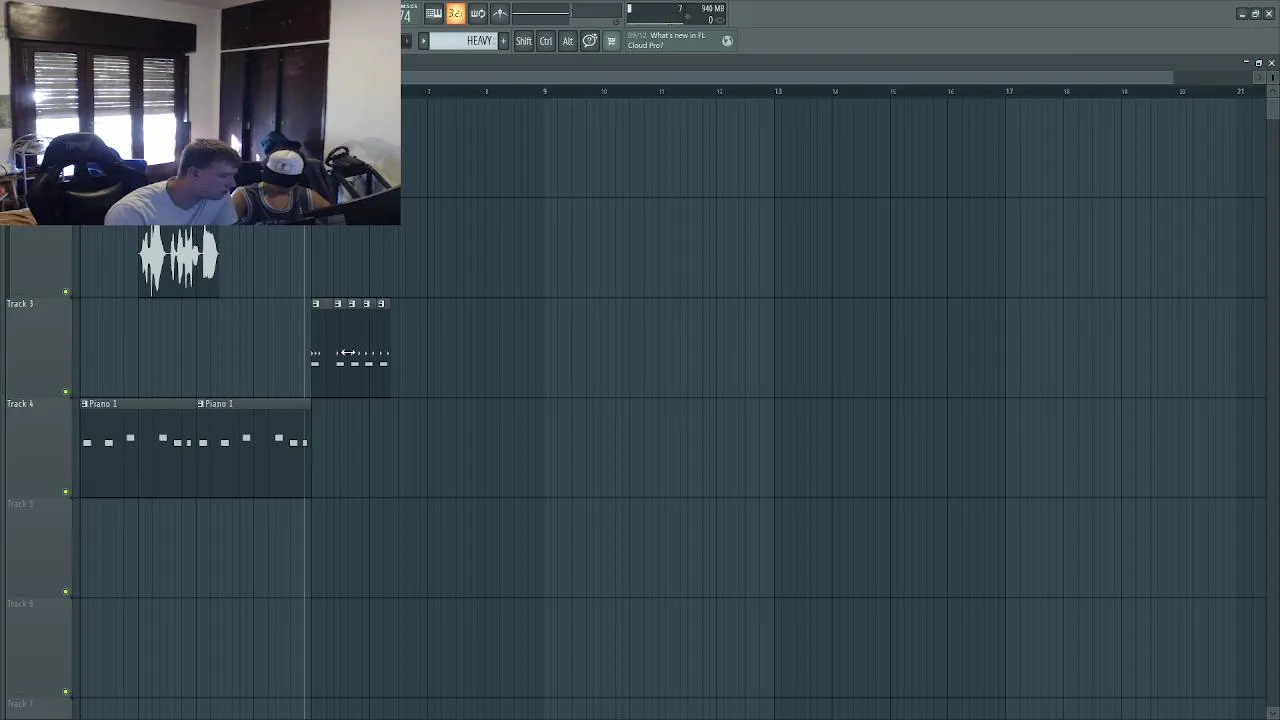The height and width of the screenshot is (720, 1280).
Task: Open the first Piano 1 clip menu icon
Action: [85, 404]
